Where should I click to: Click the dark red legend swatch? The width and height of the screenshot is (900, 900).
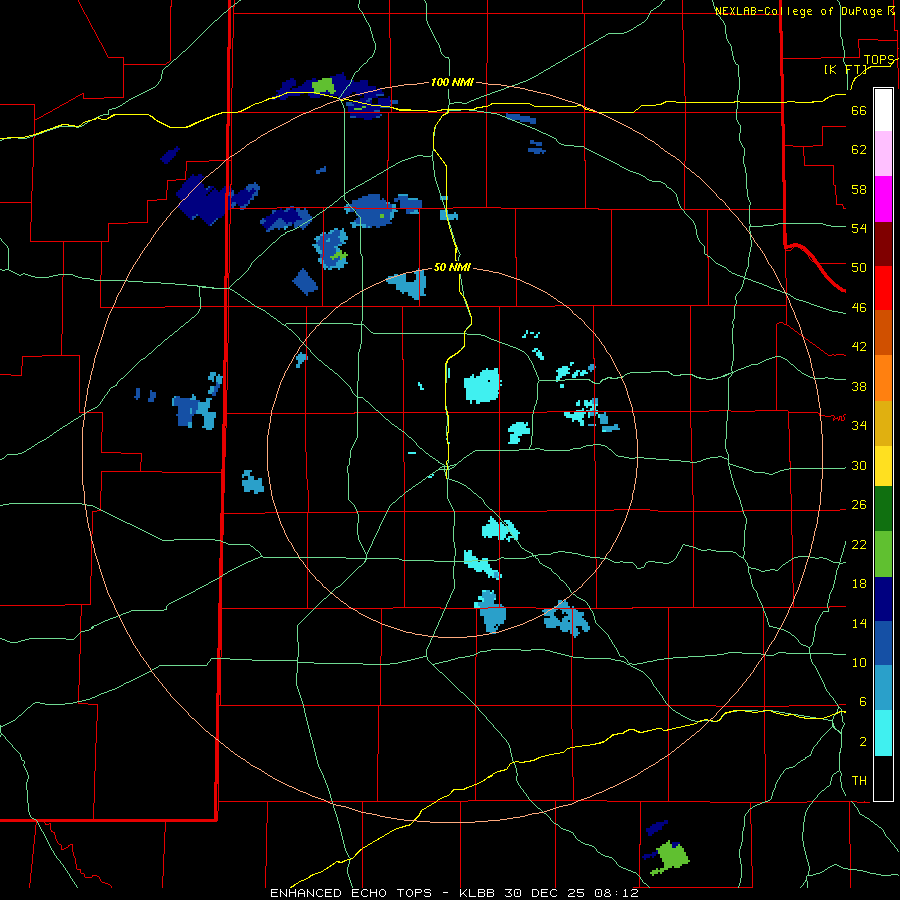coord(883,244)
